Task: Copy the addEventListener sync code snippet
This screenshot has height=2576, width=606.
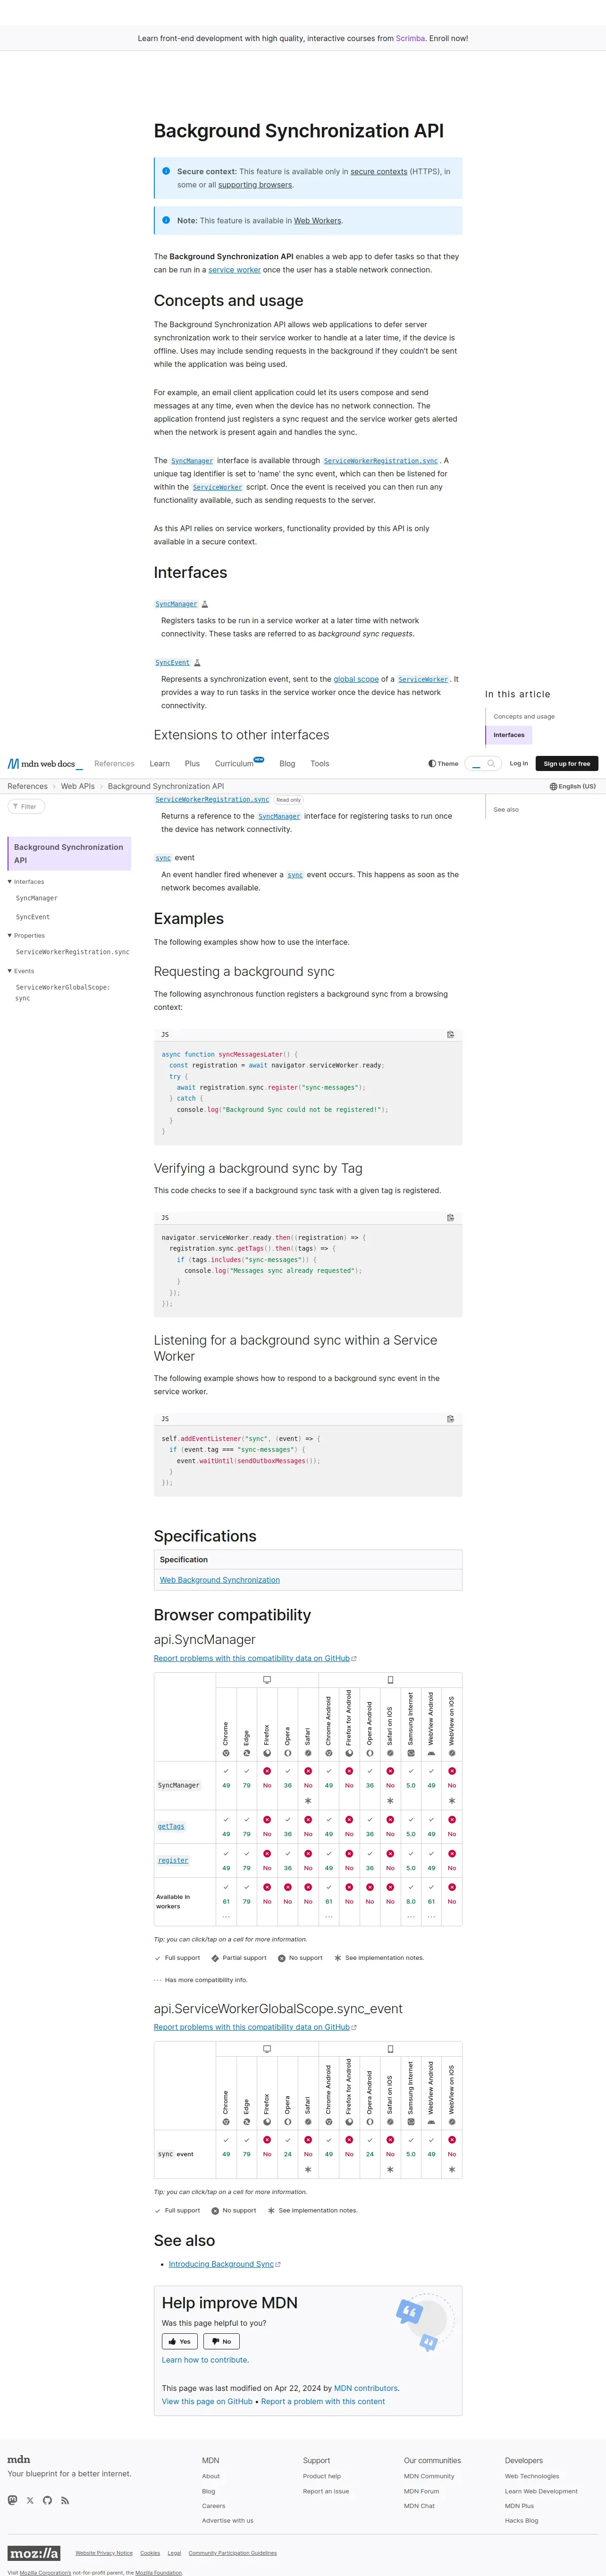Action: pos(450,1418)
